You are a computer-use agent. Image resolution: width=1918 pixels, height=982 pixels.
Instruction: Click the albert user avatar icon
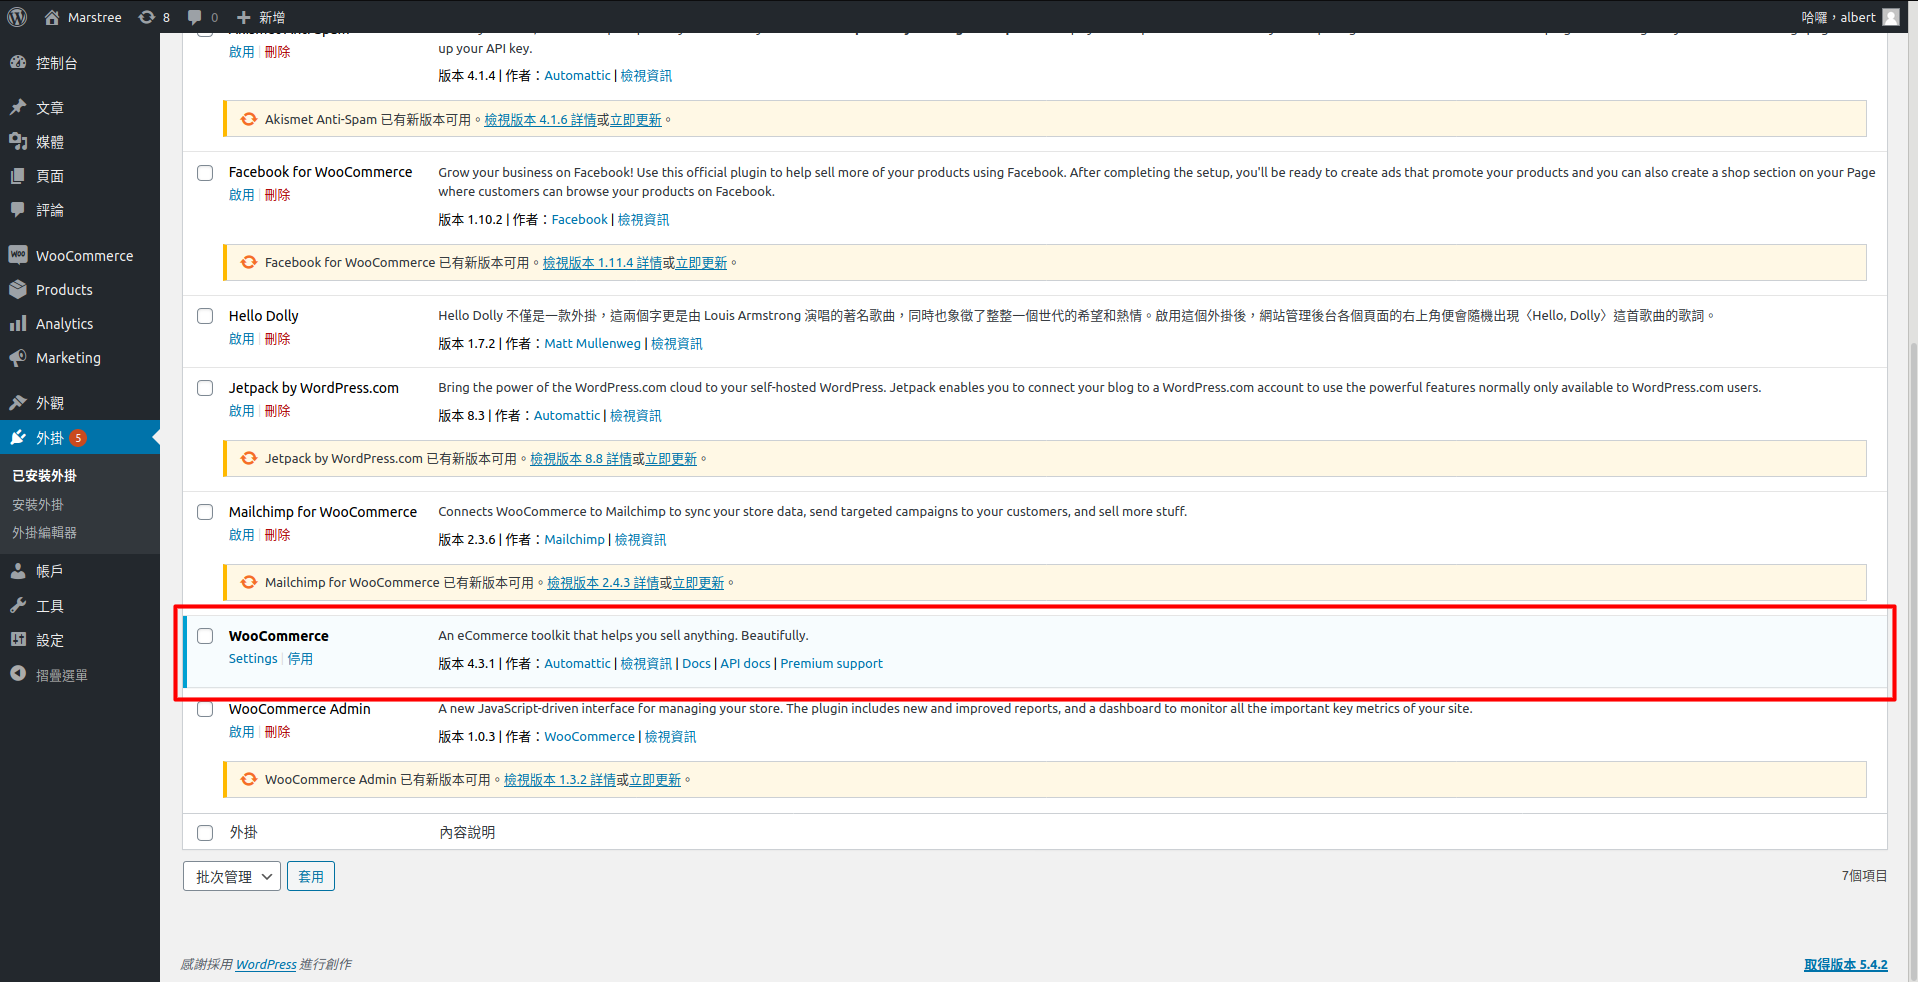[x=1890, y=17]
